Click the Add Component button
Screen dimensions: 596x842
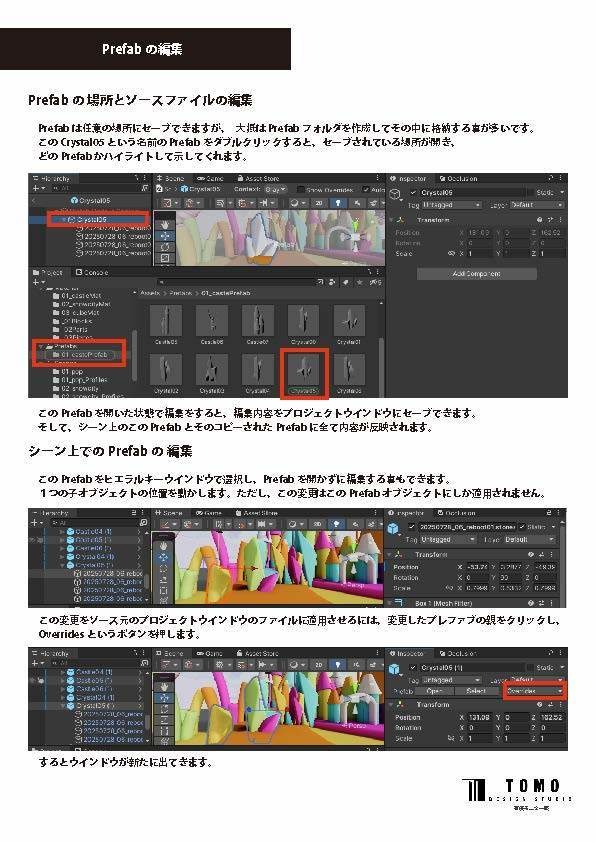point(477,274)
